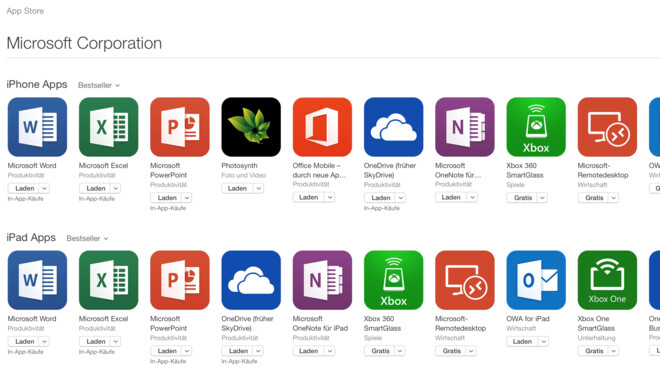The height and width of the screenshot is (390, 660).
Task: Open Microsoft-Remotedesktop icon in iPhone Apps
Action: (x=607, y=127)
